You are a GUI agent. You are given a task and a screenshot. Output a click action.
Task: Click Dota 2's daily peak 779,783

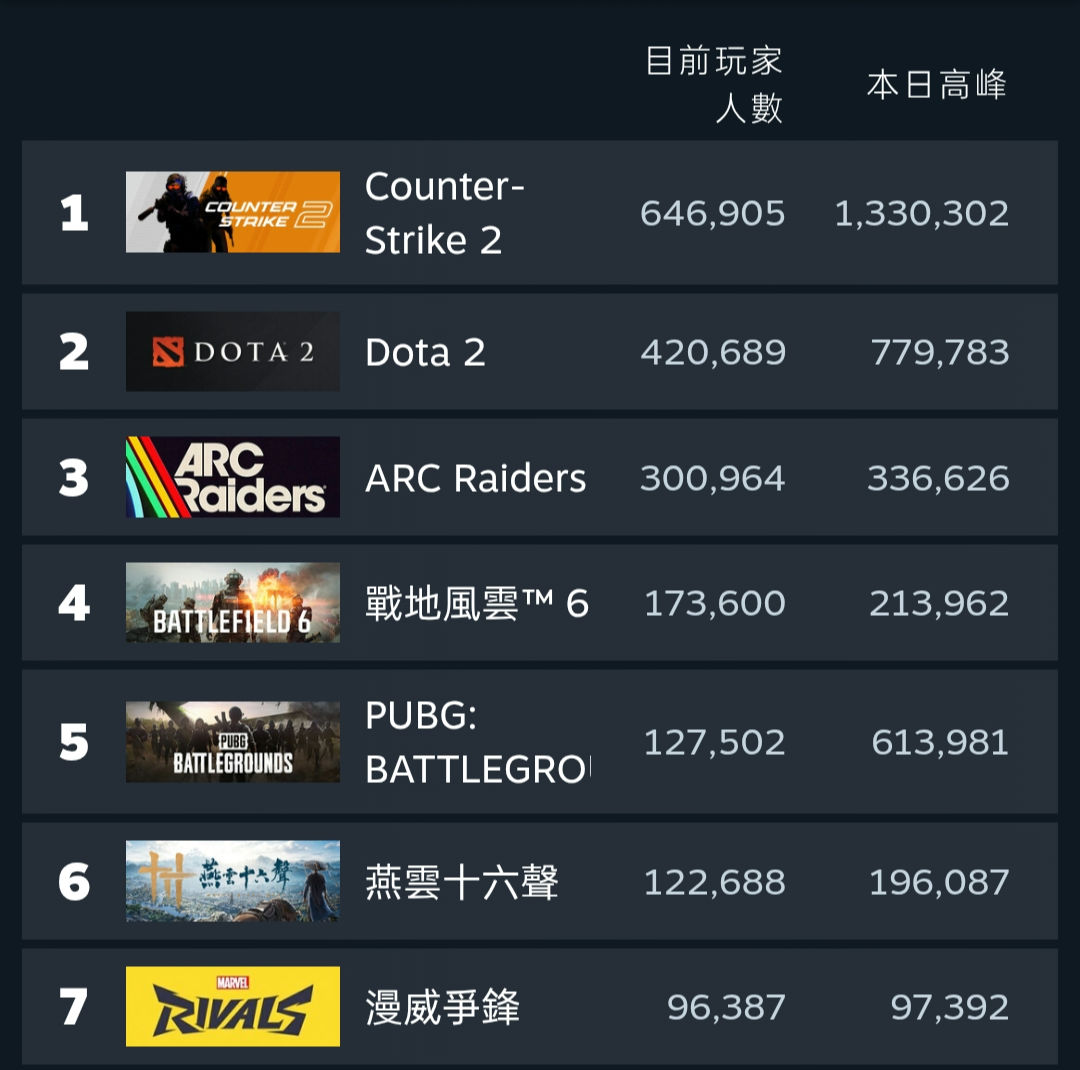point(939,352)
